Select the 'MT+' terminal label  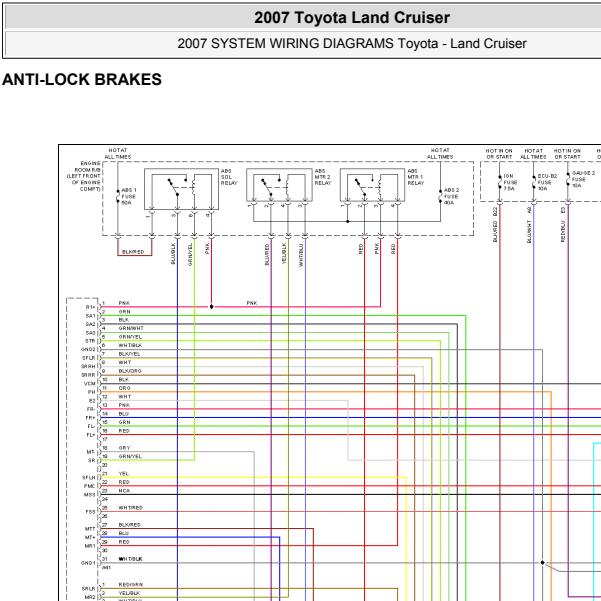90,537
